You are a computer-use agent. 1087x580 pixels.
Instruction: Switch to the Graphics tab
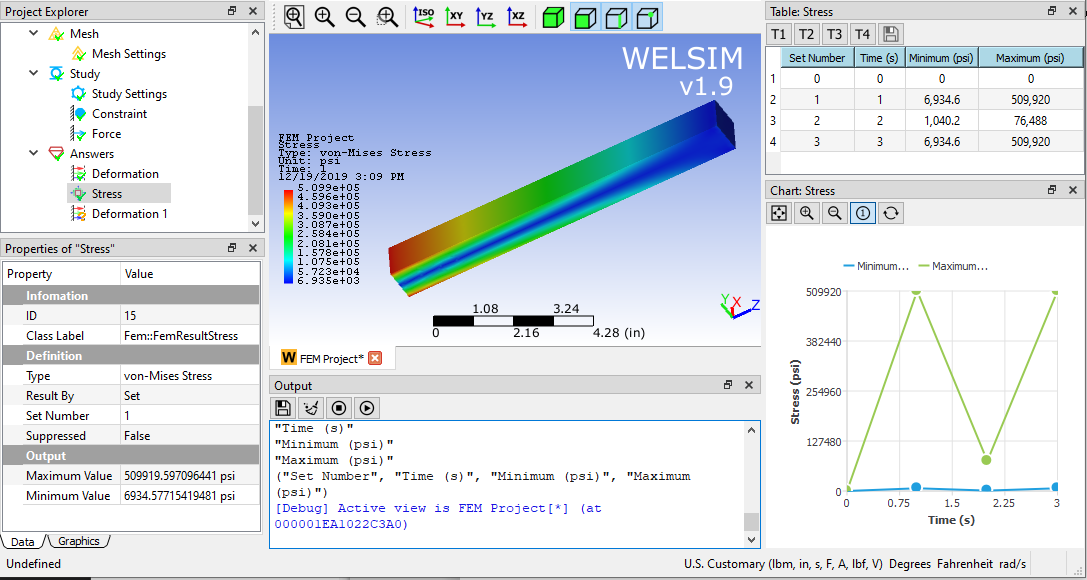[x=78, y=541]
